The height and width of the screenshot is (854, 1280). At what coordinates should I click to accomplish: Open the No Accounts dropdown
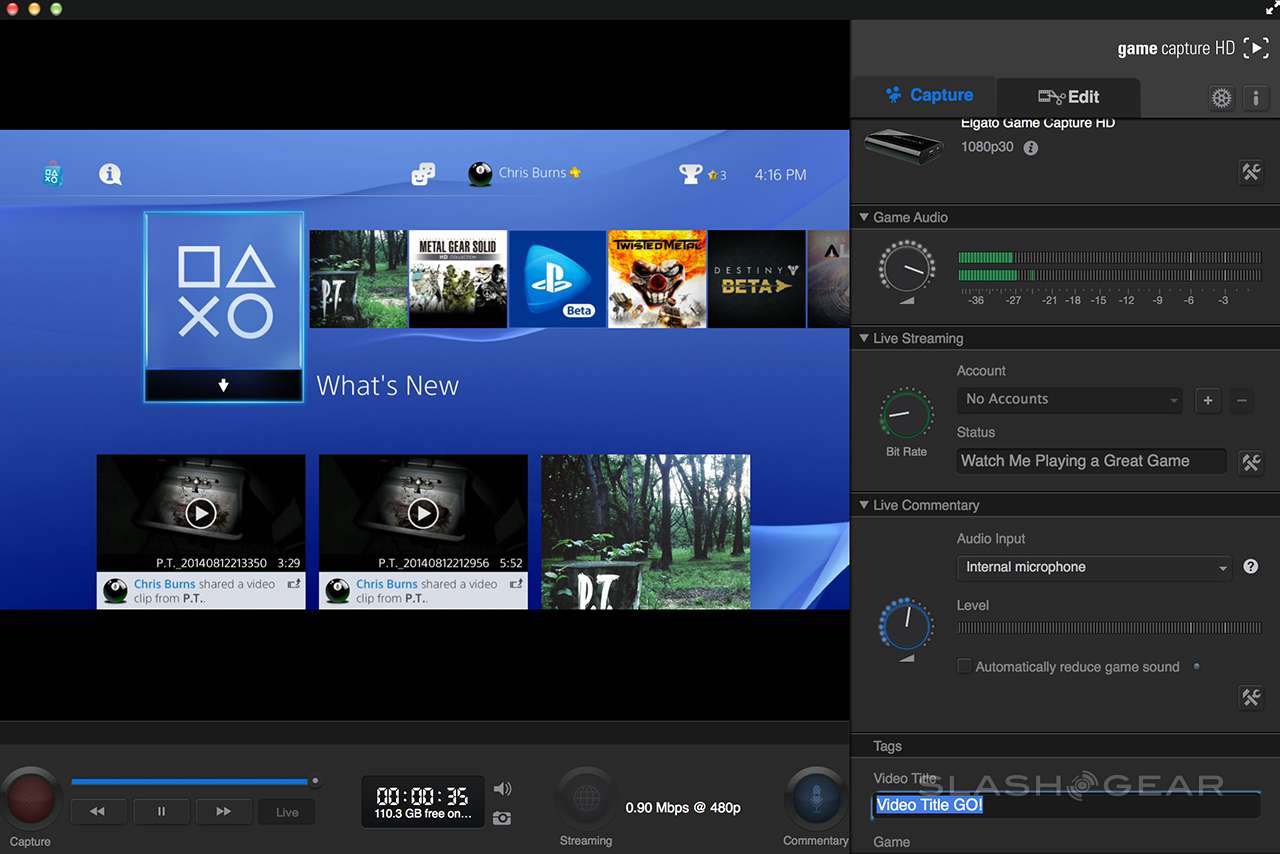click(1069, 399)
